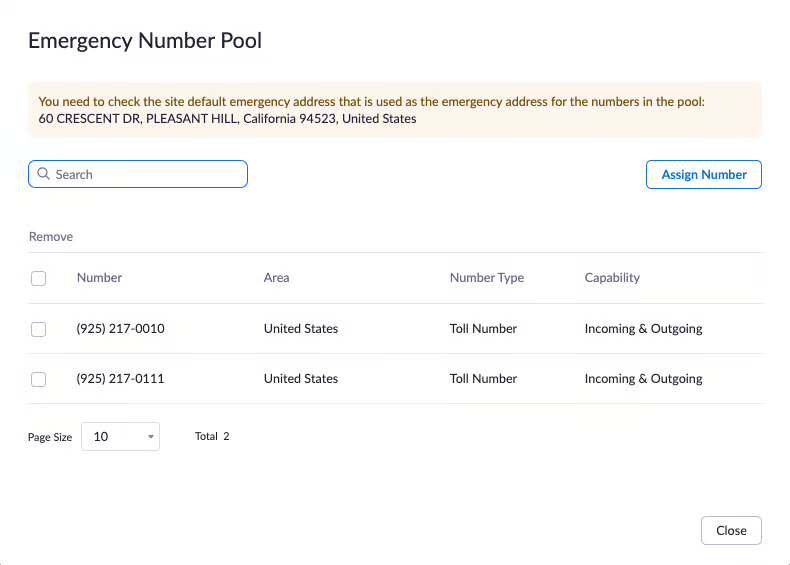Click the Area column header
The image size is (790, 565).
276,278
